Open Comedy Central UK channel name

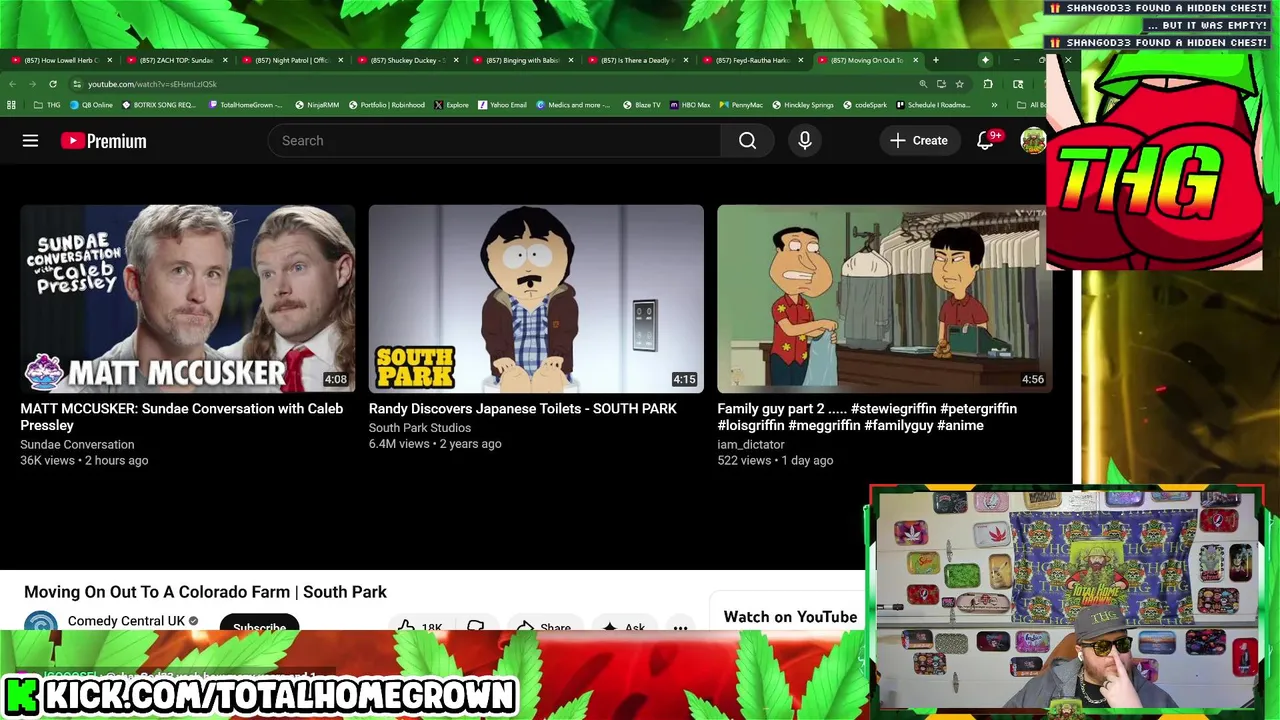coord(126,621)
